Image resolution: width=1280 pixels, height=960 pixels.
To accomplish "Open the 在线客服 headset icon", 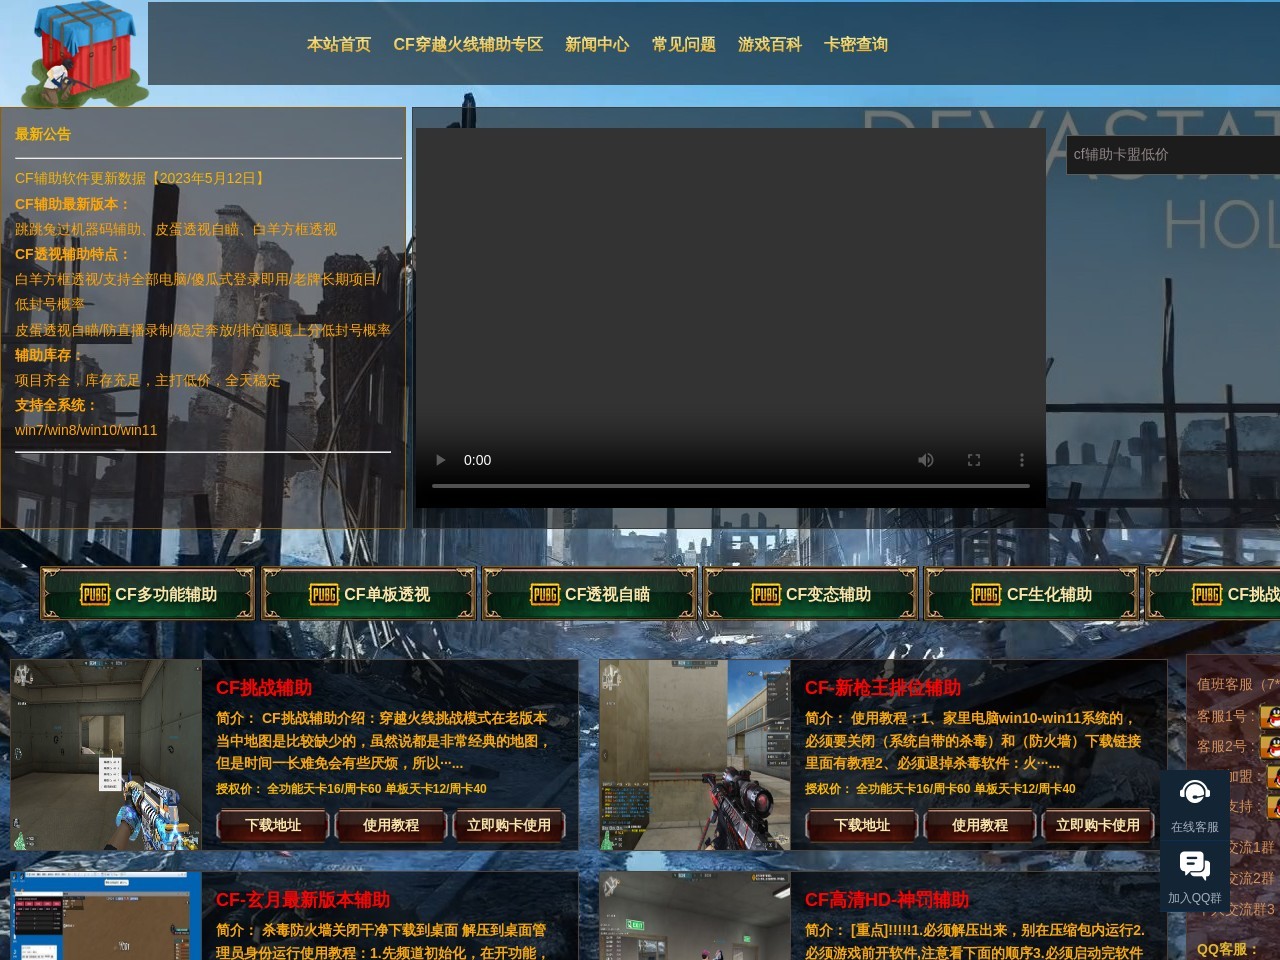I will 1195,793.
